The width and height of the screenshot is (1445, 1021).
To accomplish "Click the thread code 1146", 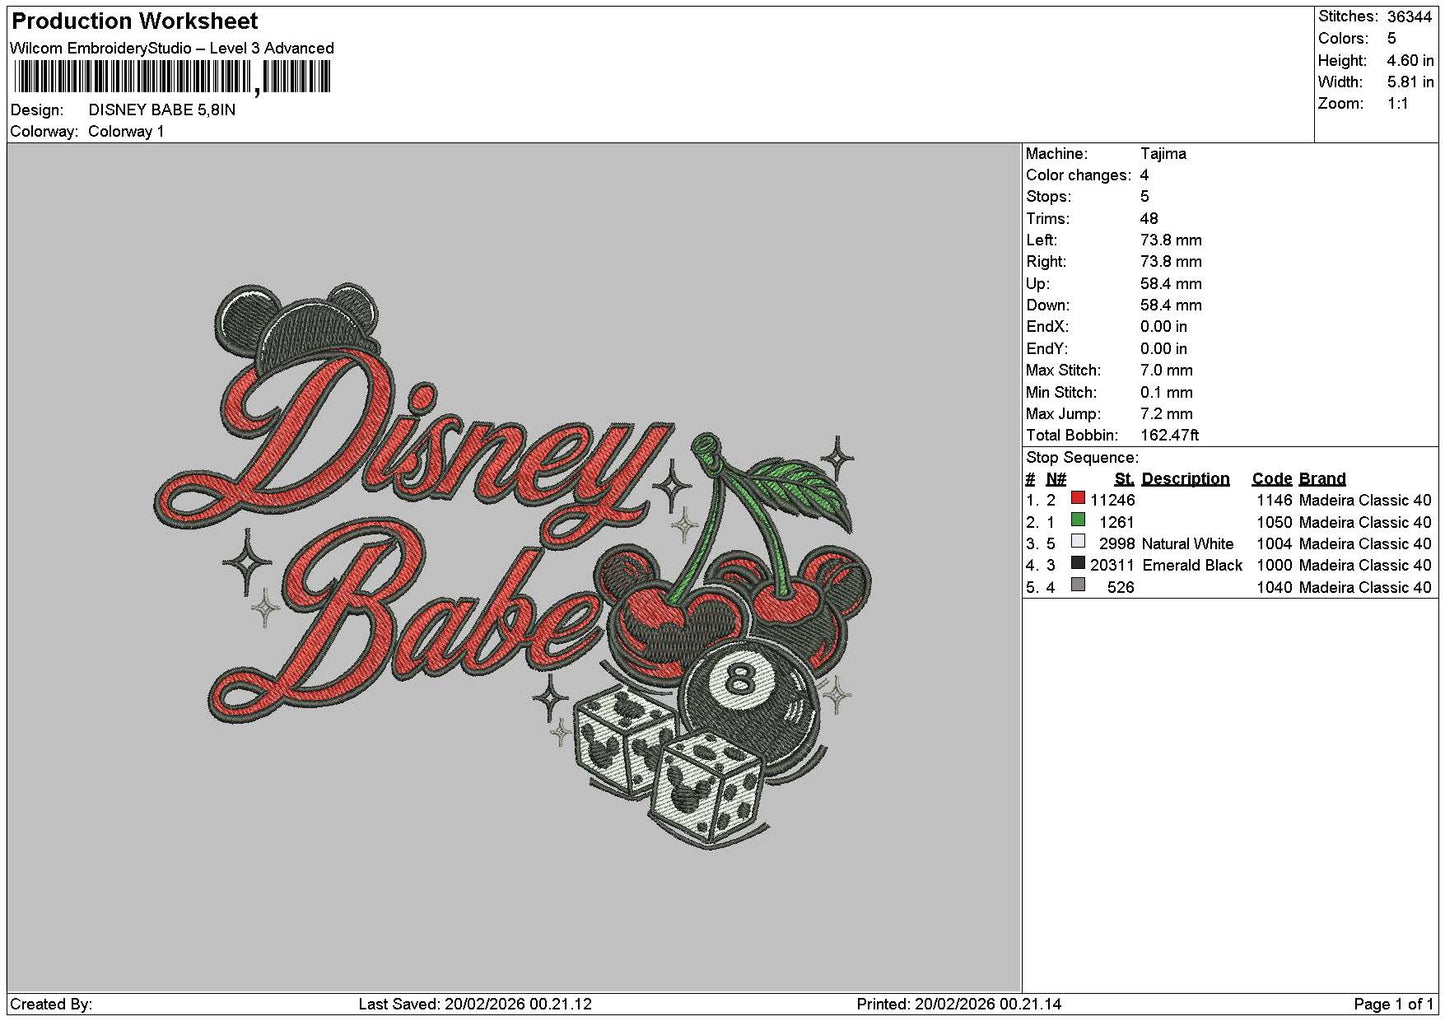I will pos(1274,501).
